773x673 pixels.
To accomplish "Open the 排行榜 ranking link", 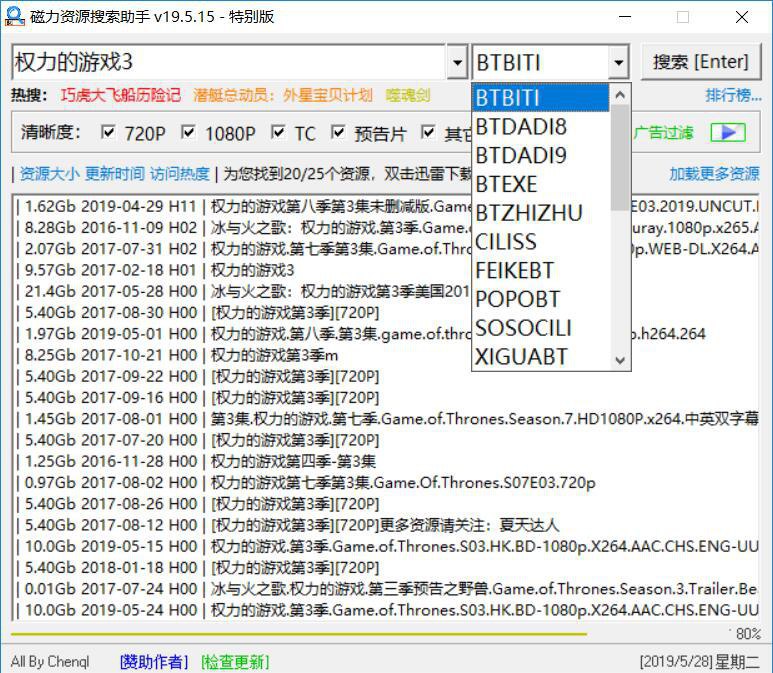I will (733, 95).
